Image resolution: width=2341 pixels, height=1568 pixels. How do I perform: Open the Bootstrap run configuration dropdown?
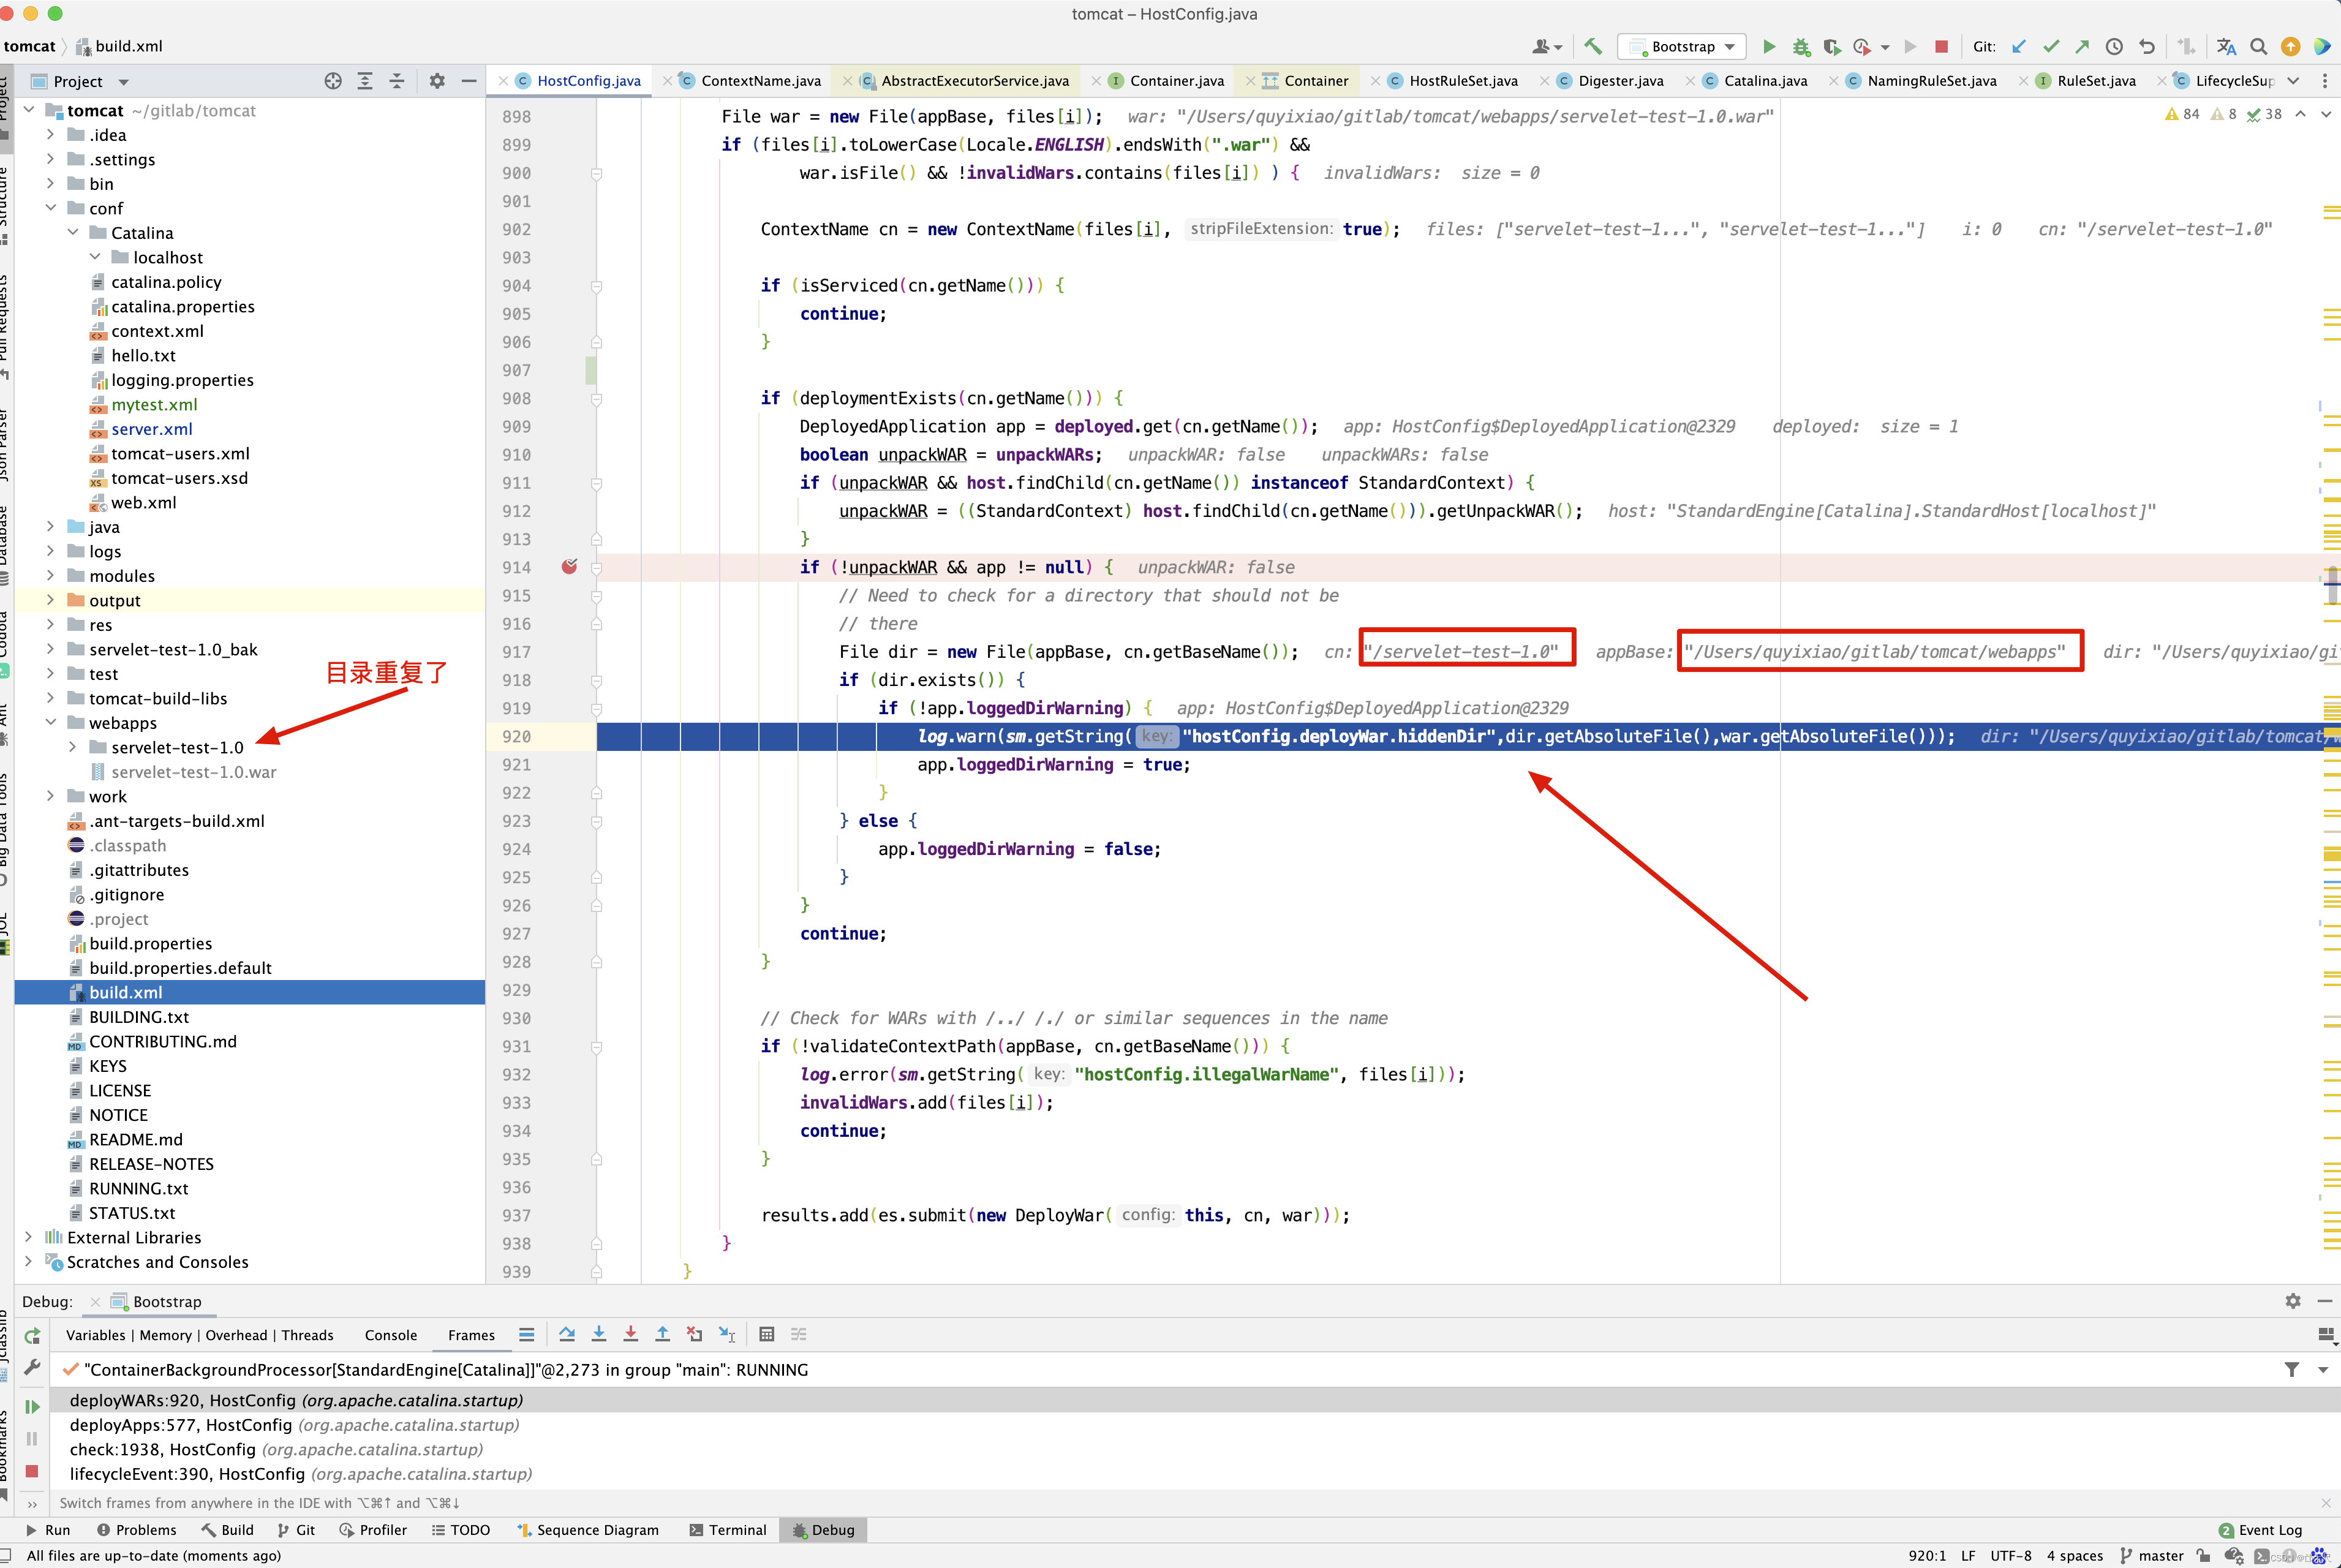(1681, 46)
